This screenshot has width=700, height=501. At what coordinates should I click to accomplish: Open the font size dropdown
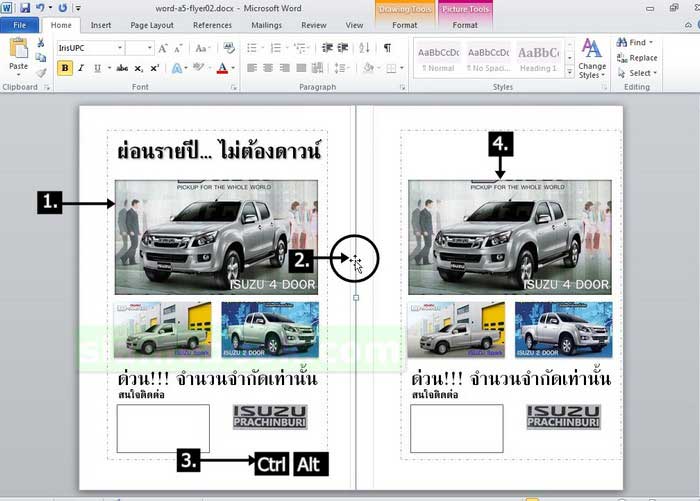pos(150,48)
